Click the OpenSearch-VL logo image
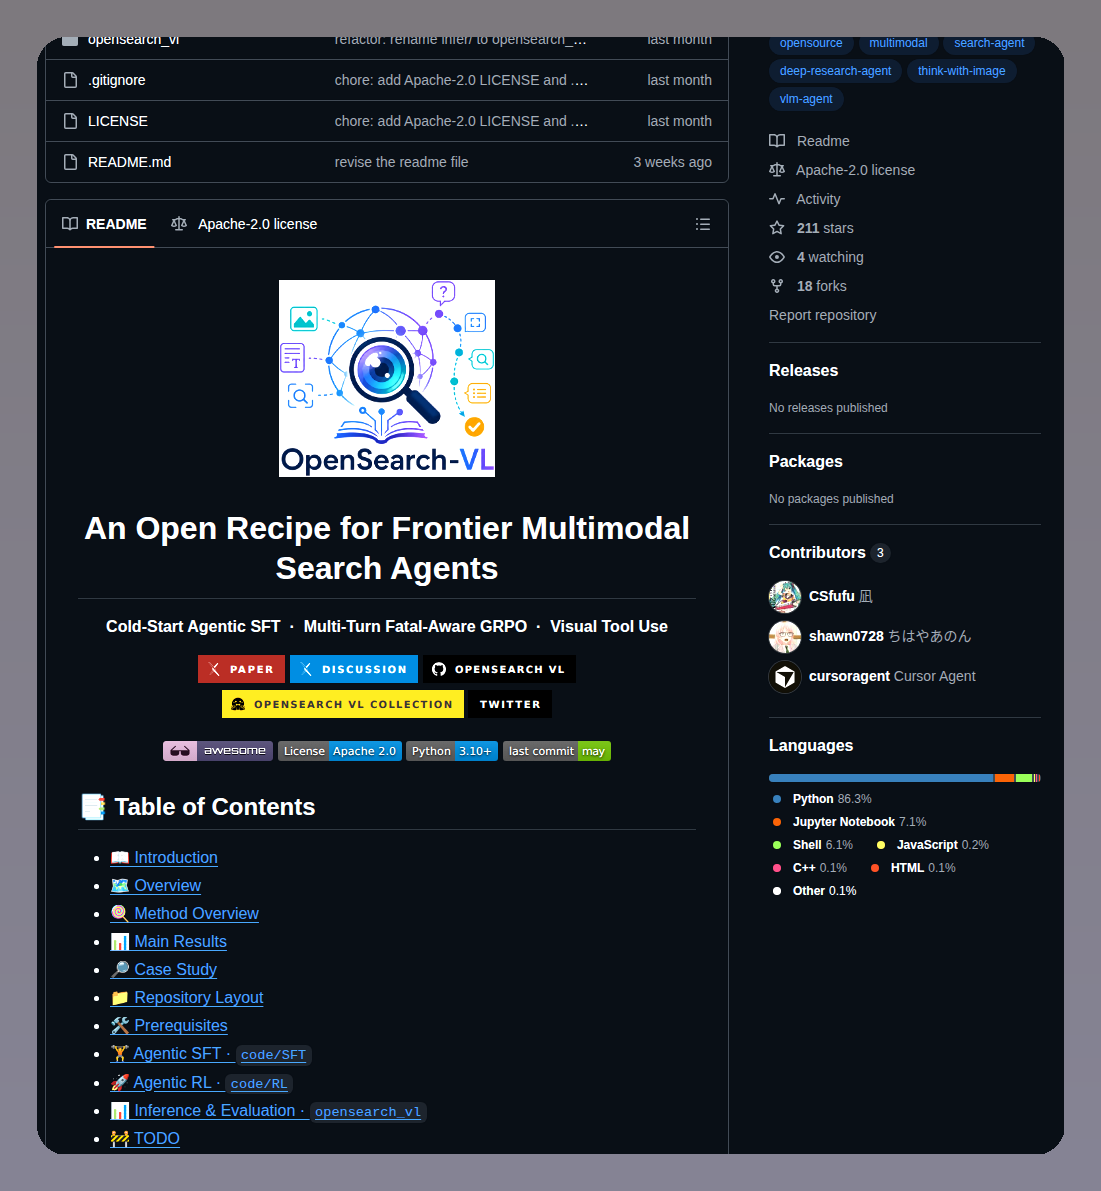The image size is (1101, 1191). pyautogui.click(x=386, y=378)
